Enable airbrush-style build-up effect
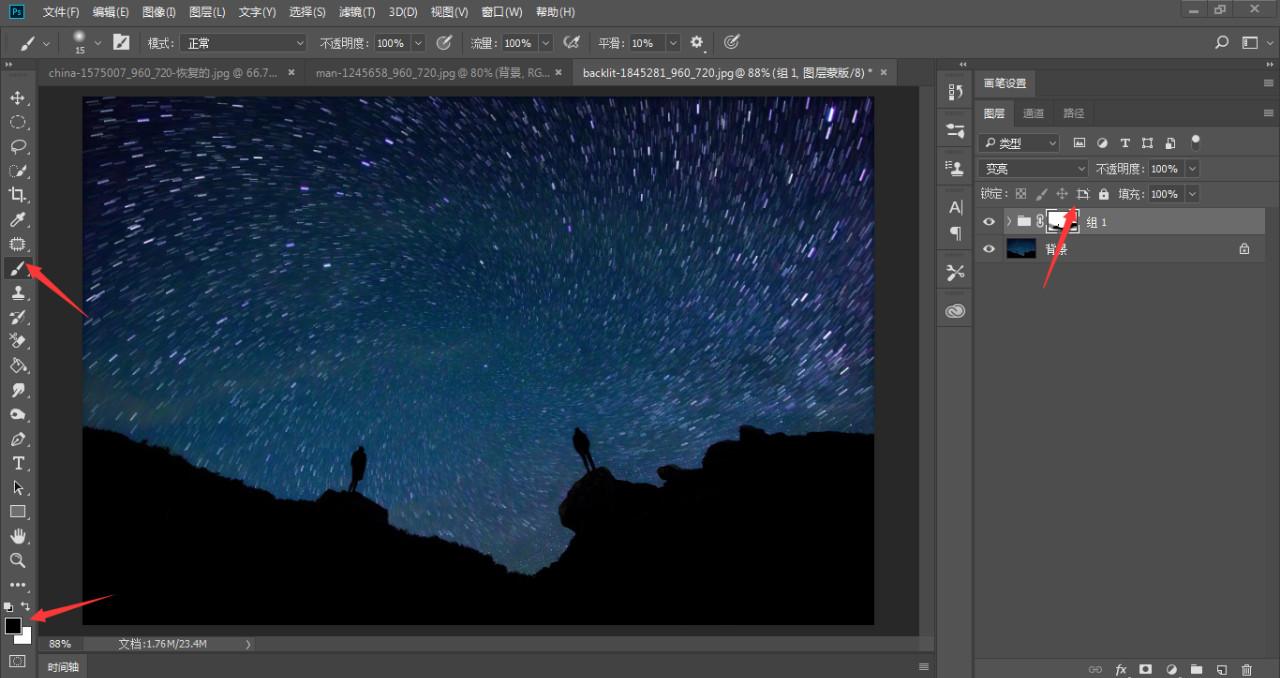 (572, 43)
